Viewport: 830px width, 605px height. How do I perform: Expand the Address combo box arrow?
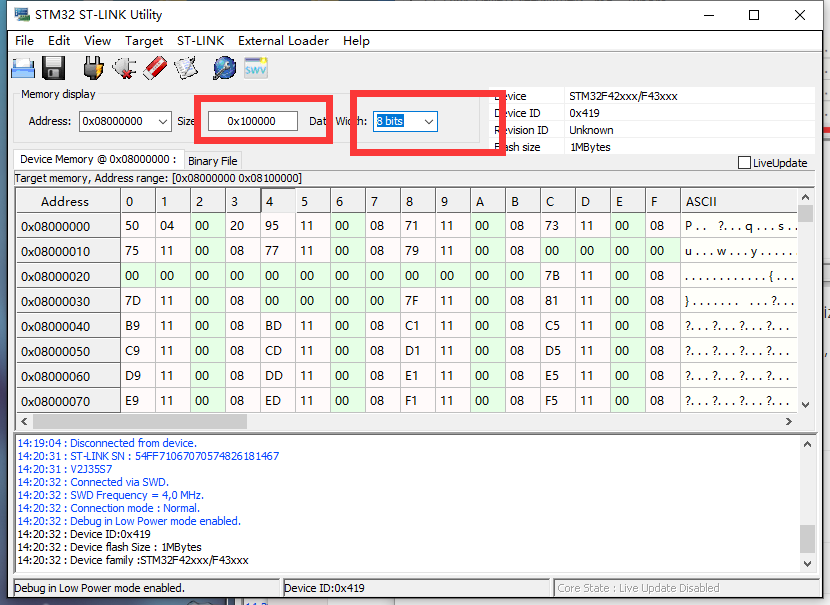(x=163, y=122)
